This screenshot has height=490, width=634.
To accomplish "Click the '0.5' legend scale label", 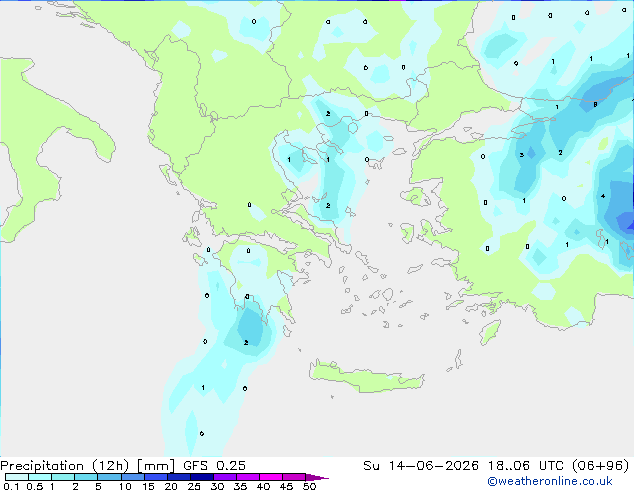I will point(35,486).
